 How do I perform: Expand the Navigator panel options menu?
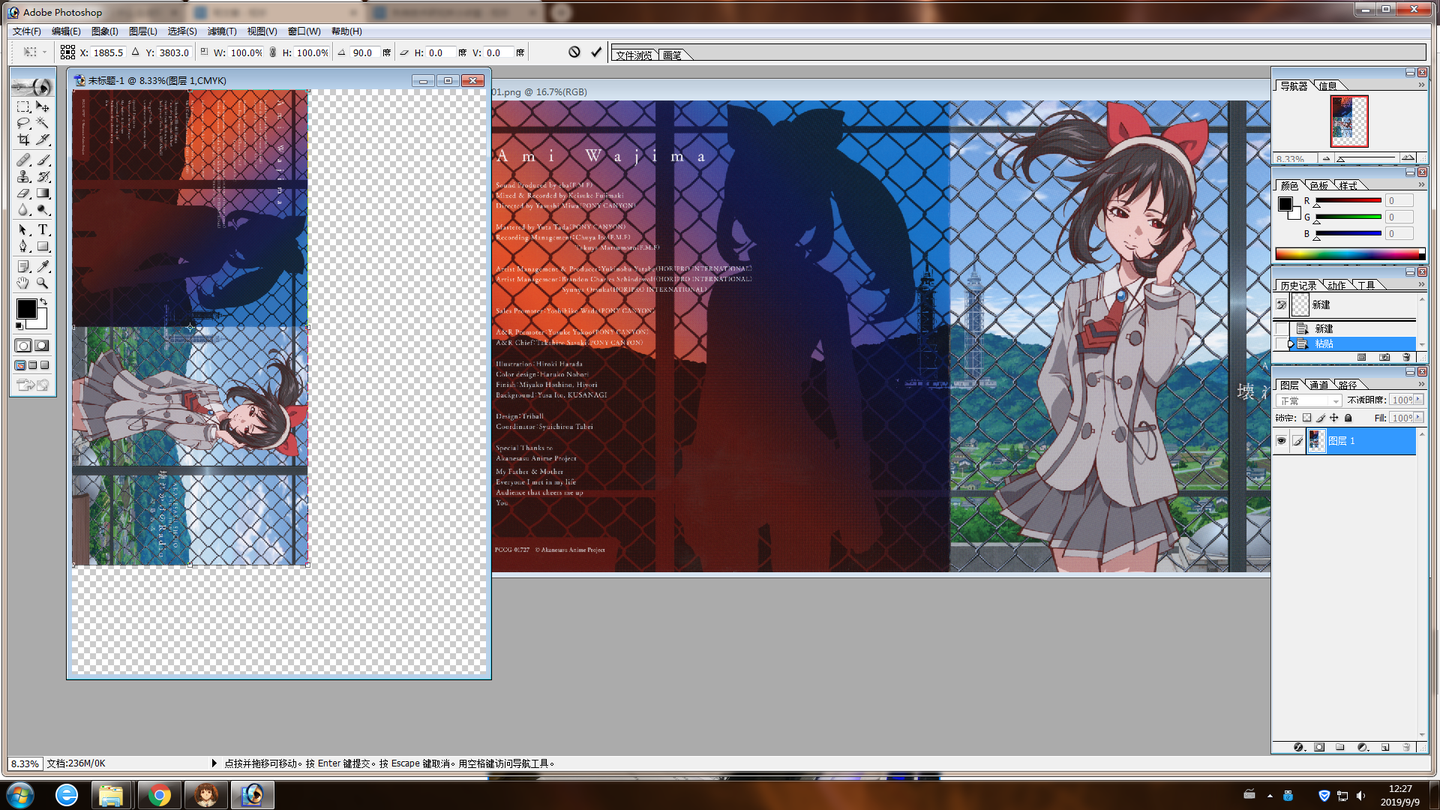1421,86
